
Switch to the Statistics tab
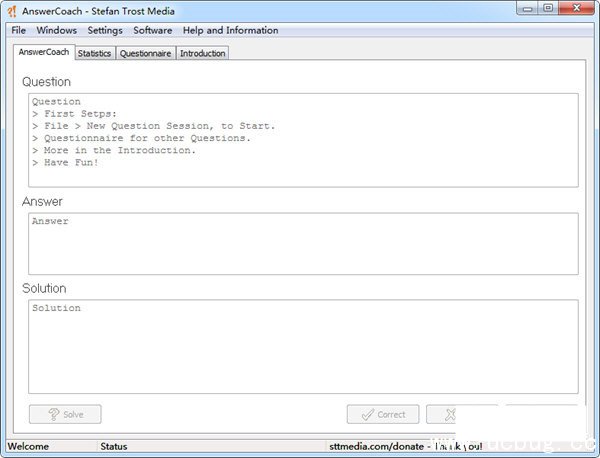point(94,53)
